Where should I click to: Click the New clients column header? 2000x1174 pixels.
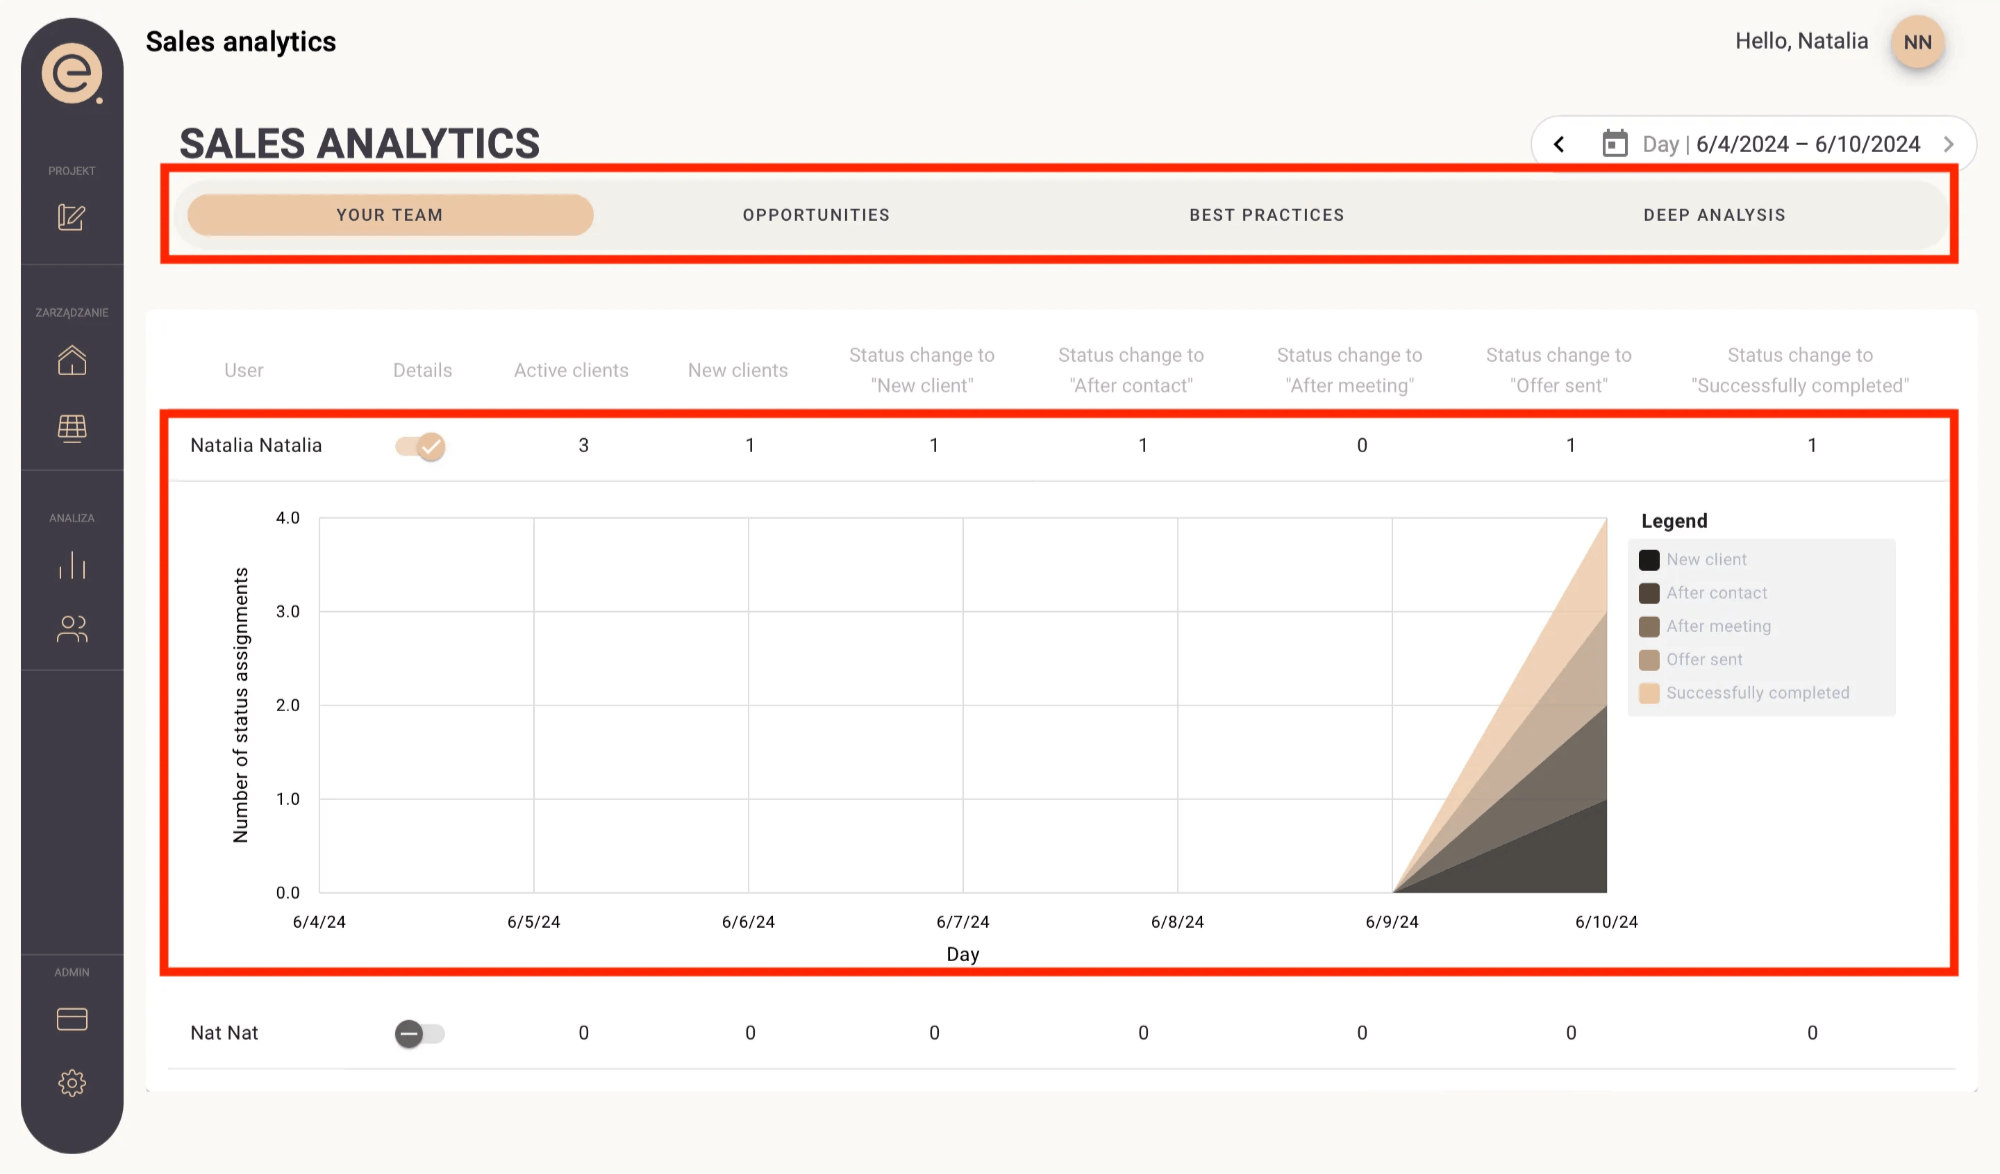click(738, 370)
